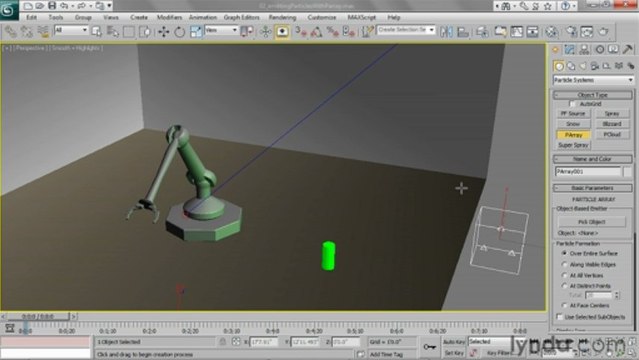Open the Modify panel tab icon
This screenshot has height=360, width=639.
570,50
